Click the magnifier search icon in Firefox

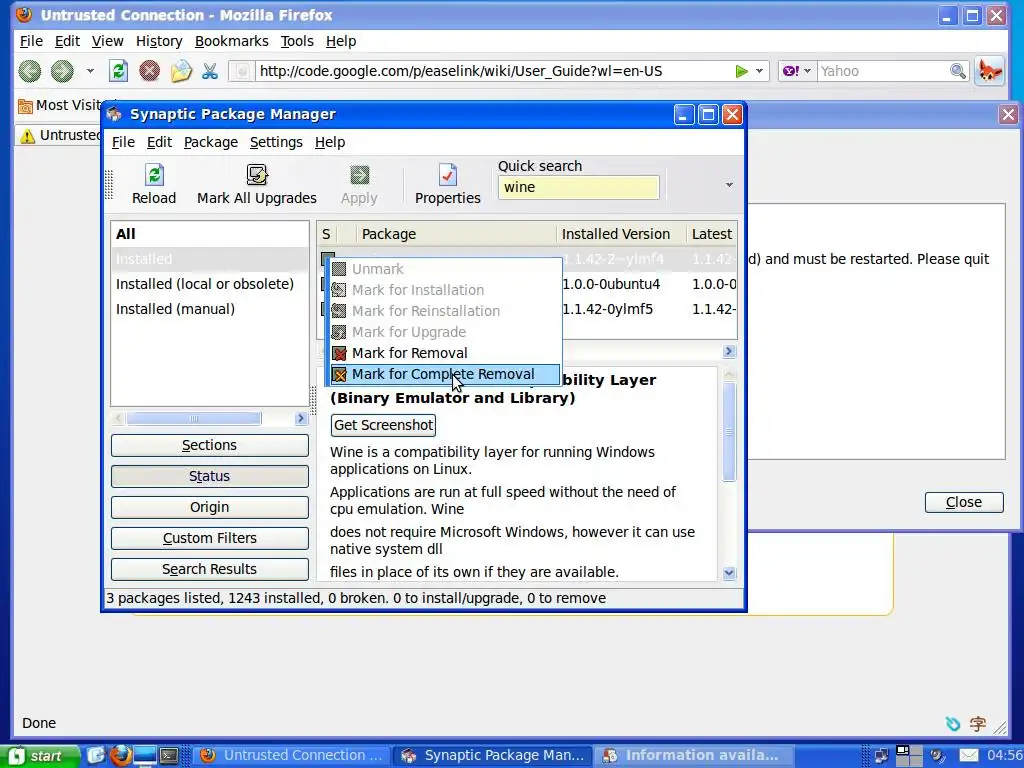click(957, 71)
